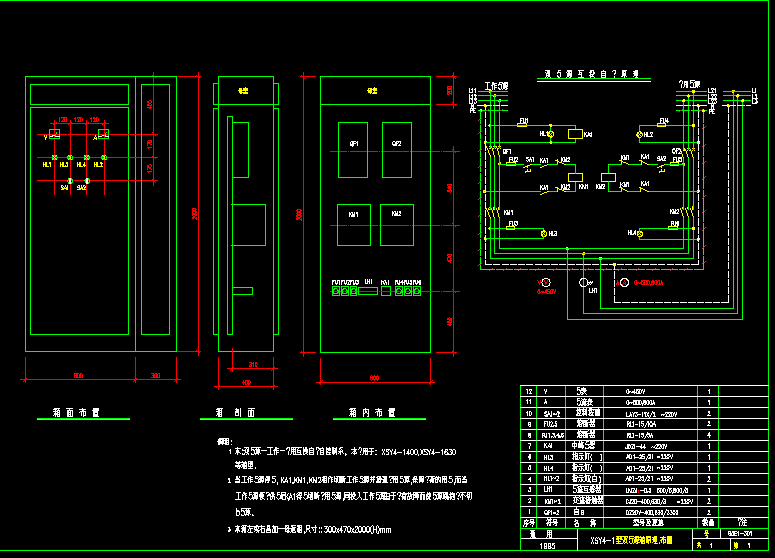Click the 2000 height dimension beside the cabinet face
Viewport: 775px width, 558px height.
[x=195, y=214]
